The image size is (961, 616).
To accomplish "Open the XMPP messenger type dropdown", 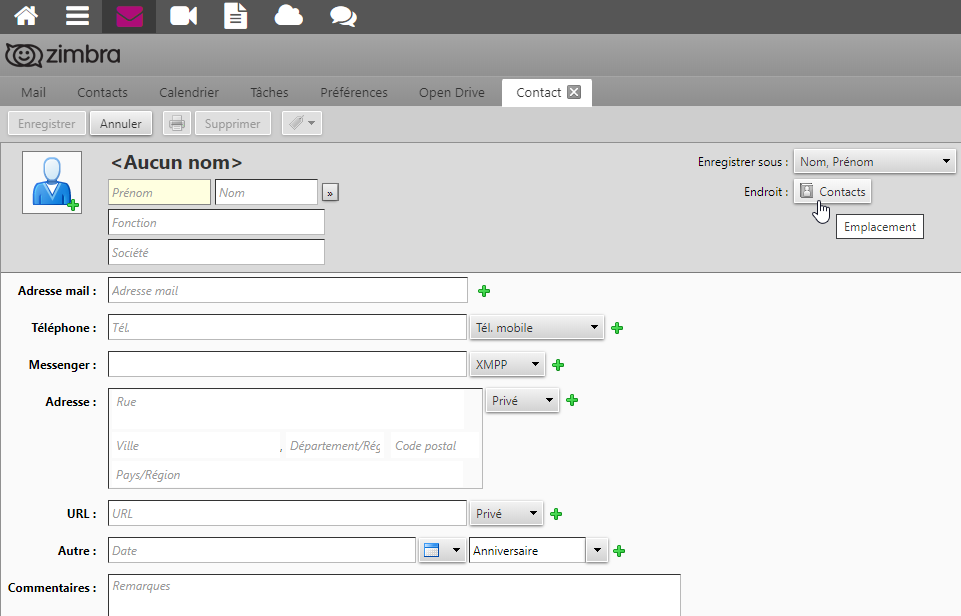I will coord(507,365).
